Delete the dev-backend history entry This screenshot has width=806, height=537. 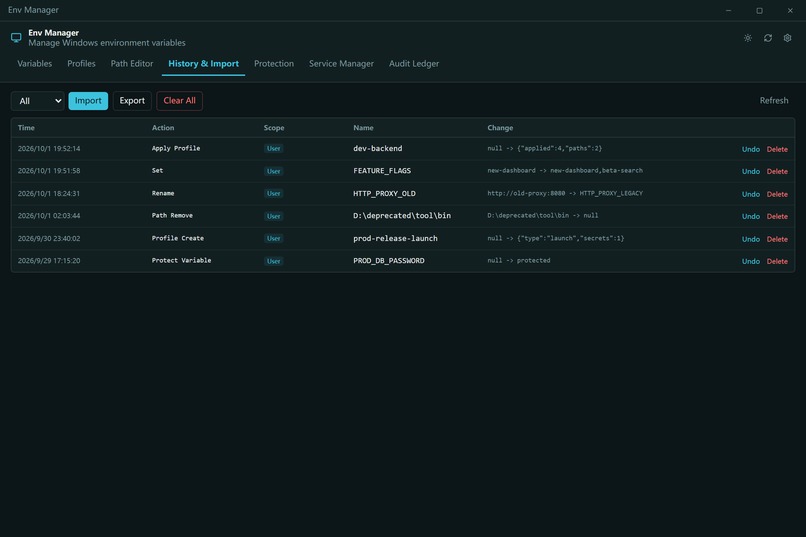pyautogui.click(x=777, y=149)
